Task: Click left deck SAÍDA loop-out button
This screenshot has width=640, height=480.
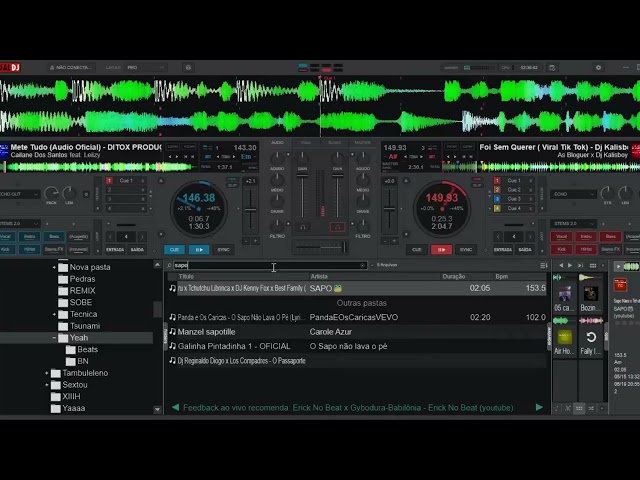Action: 137,249
